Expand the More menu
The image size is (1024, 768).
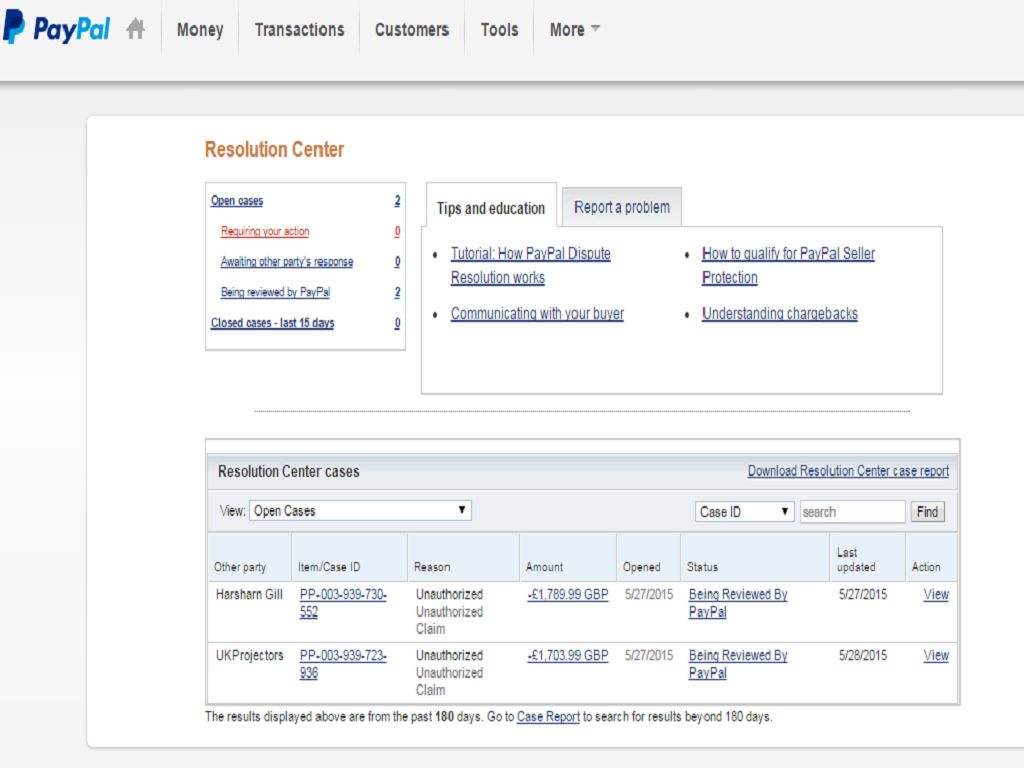[575, 30]
